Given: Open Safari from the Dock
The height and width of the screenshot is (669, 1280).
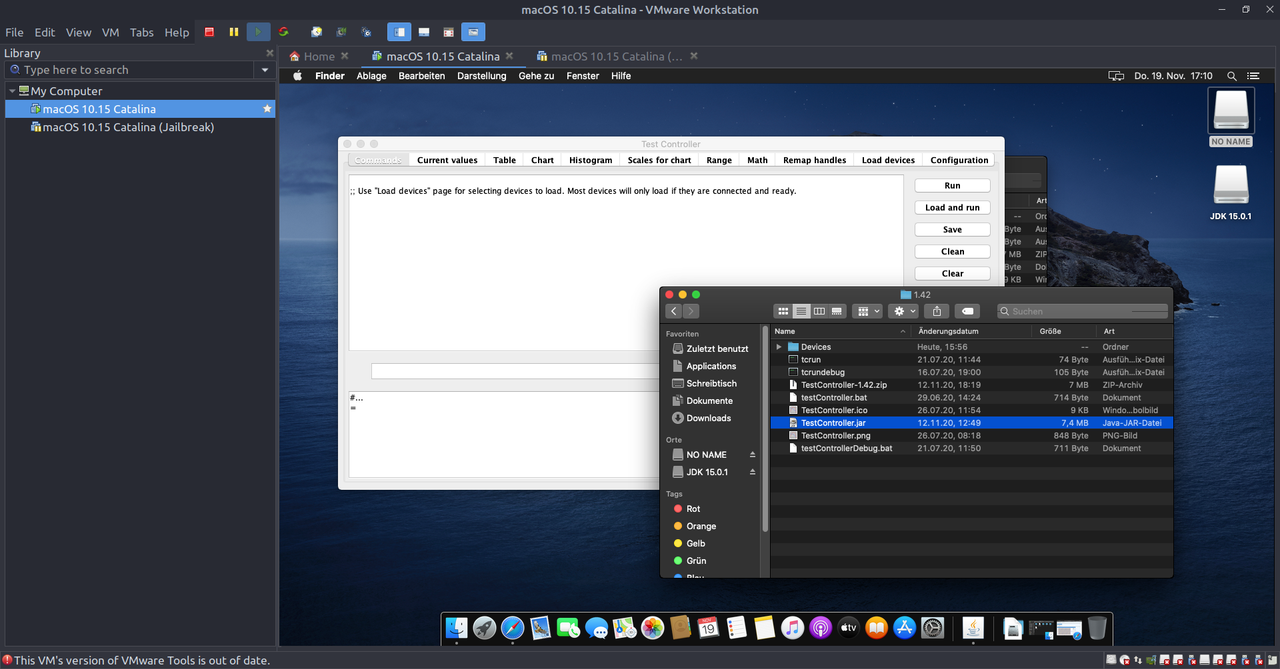Looking at the screenshot, I should tap(512, 628).
